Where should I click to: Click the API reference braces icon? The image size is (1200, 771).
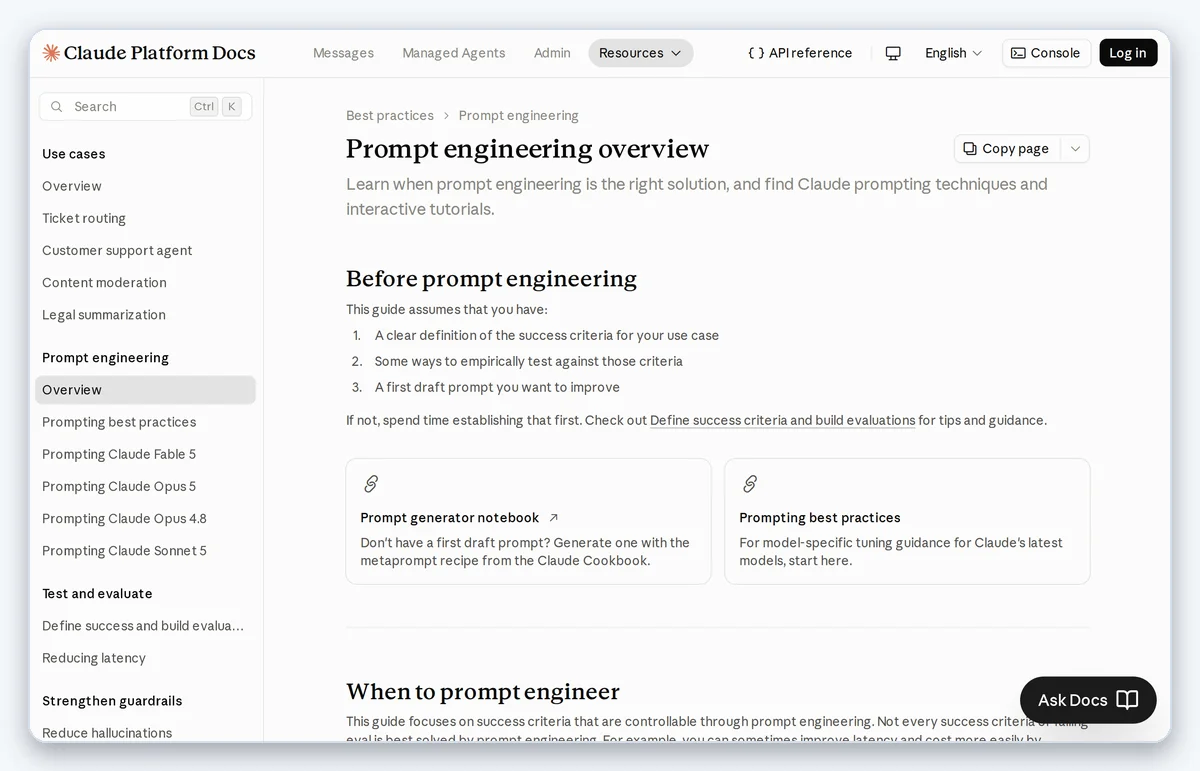[756, 53]
